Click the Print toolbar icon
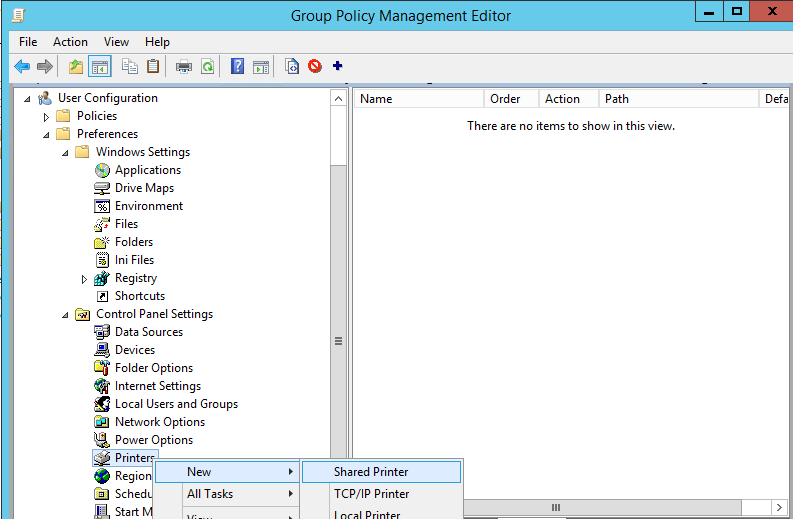Viewport: 793px width, 519px height. [x=184, y=66]
